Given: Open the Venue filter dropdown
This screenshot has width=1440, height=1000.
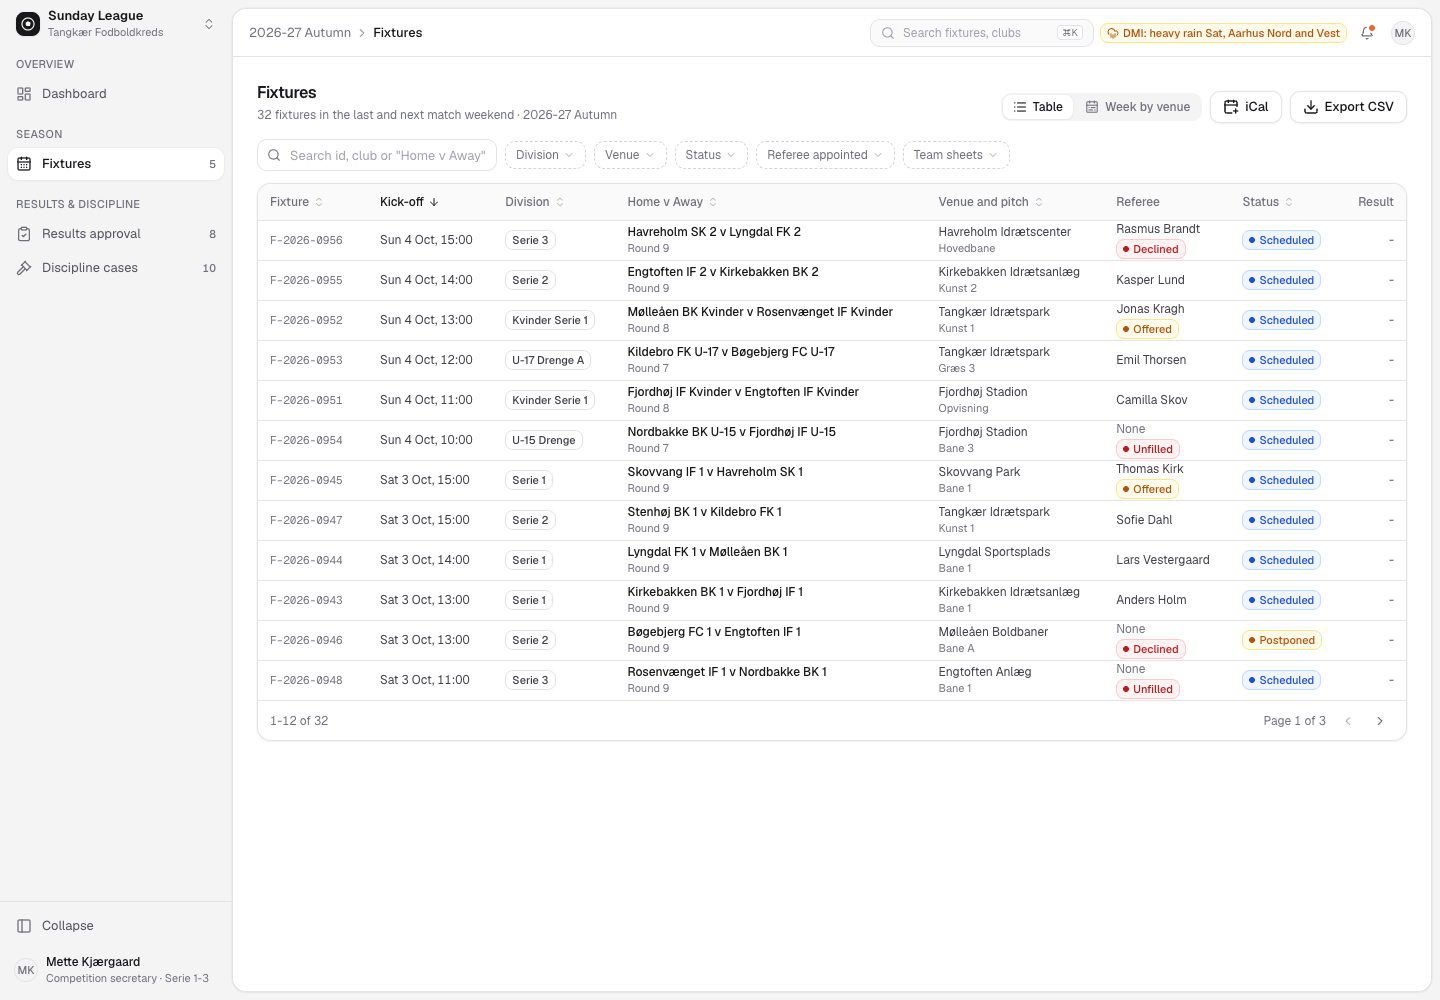Looking at the screenshot, I should (x=630, y=155).
